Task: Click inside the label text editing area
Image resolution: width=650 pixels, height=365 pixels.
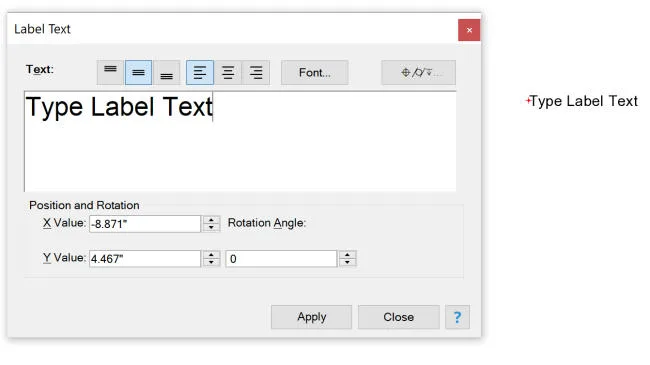Action: (240, 141)
